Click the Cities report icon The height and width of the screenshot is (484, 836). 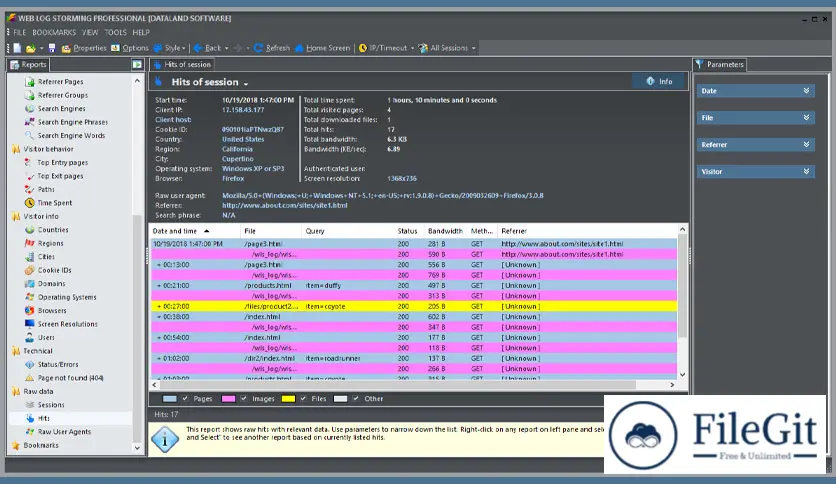[30, 256]
